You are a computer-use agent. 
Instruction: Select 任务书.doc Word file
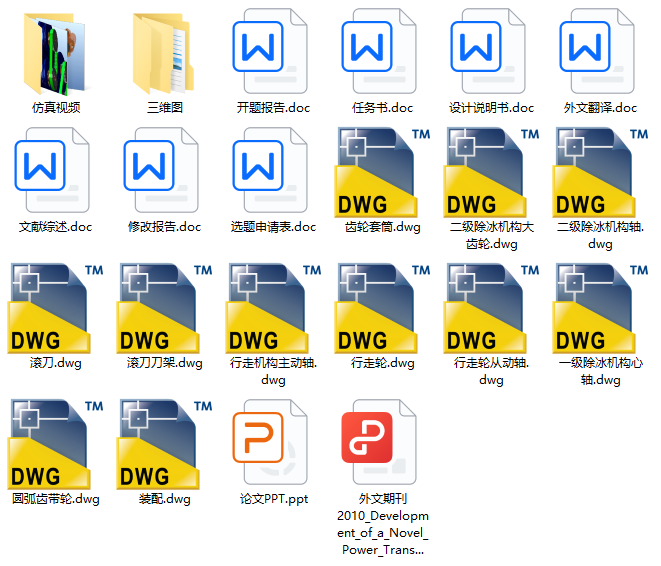click(382, 50)
